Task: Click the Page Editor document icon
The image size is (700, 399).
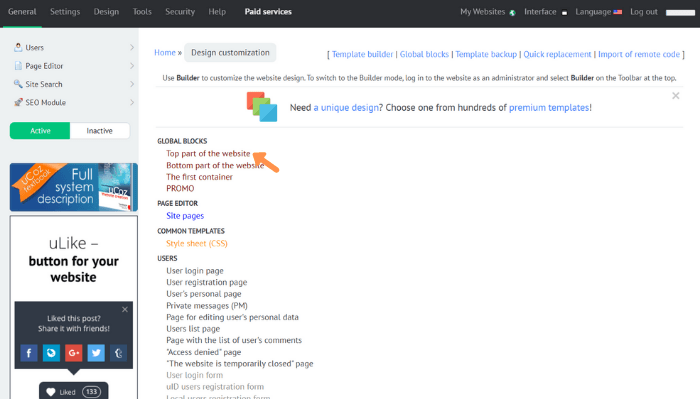Action: 18,66
